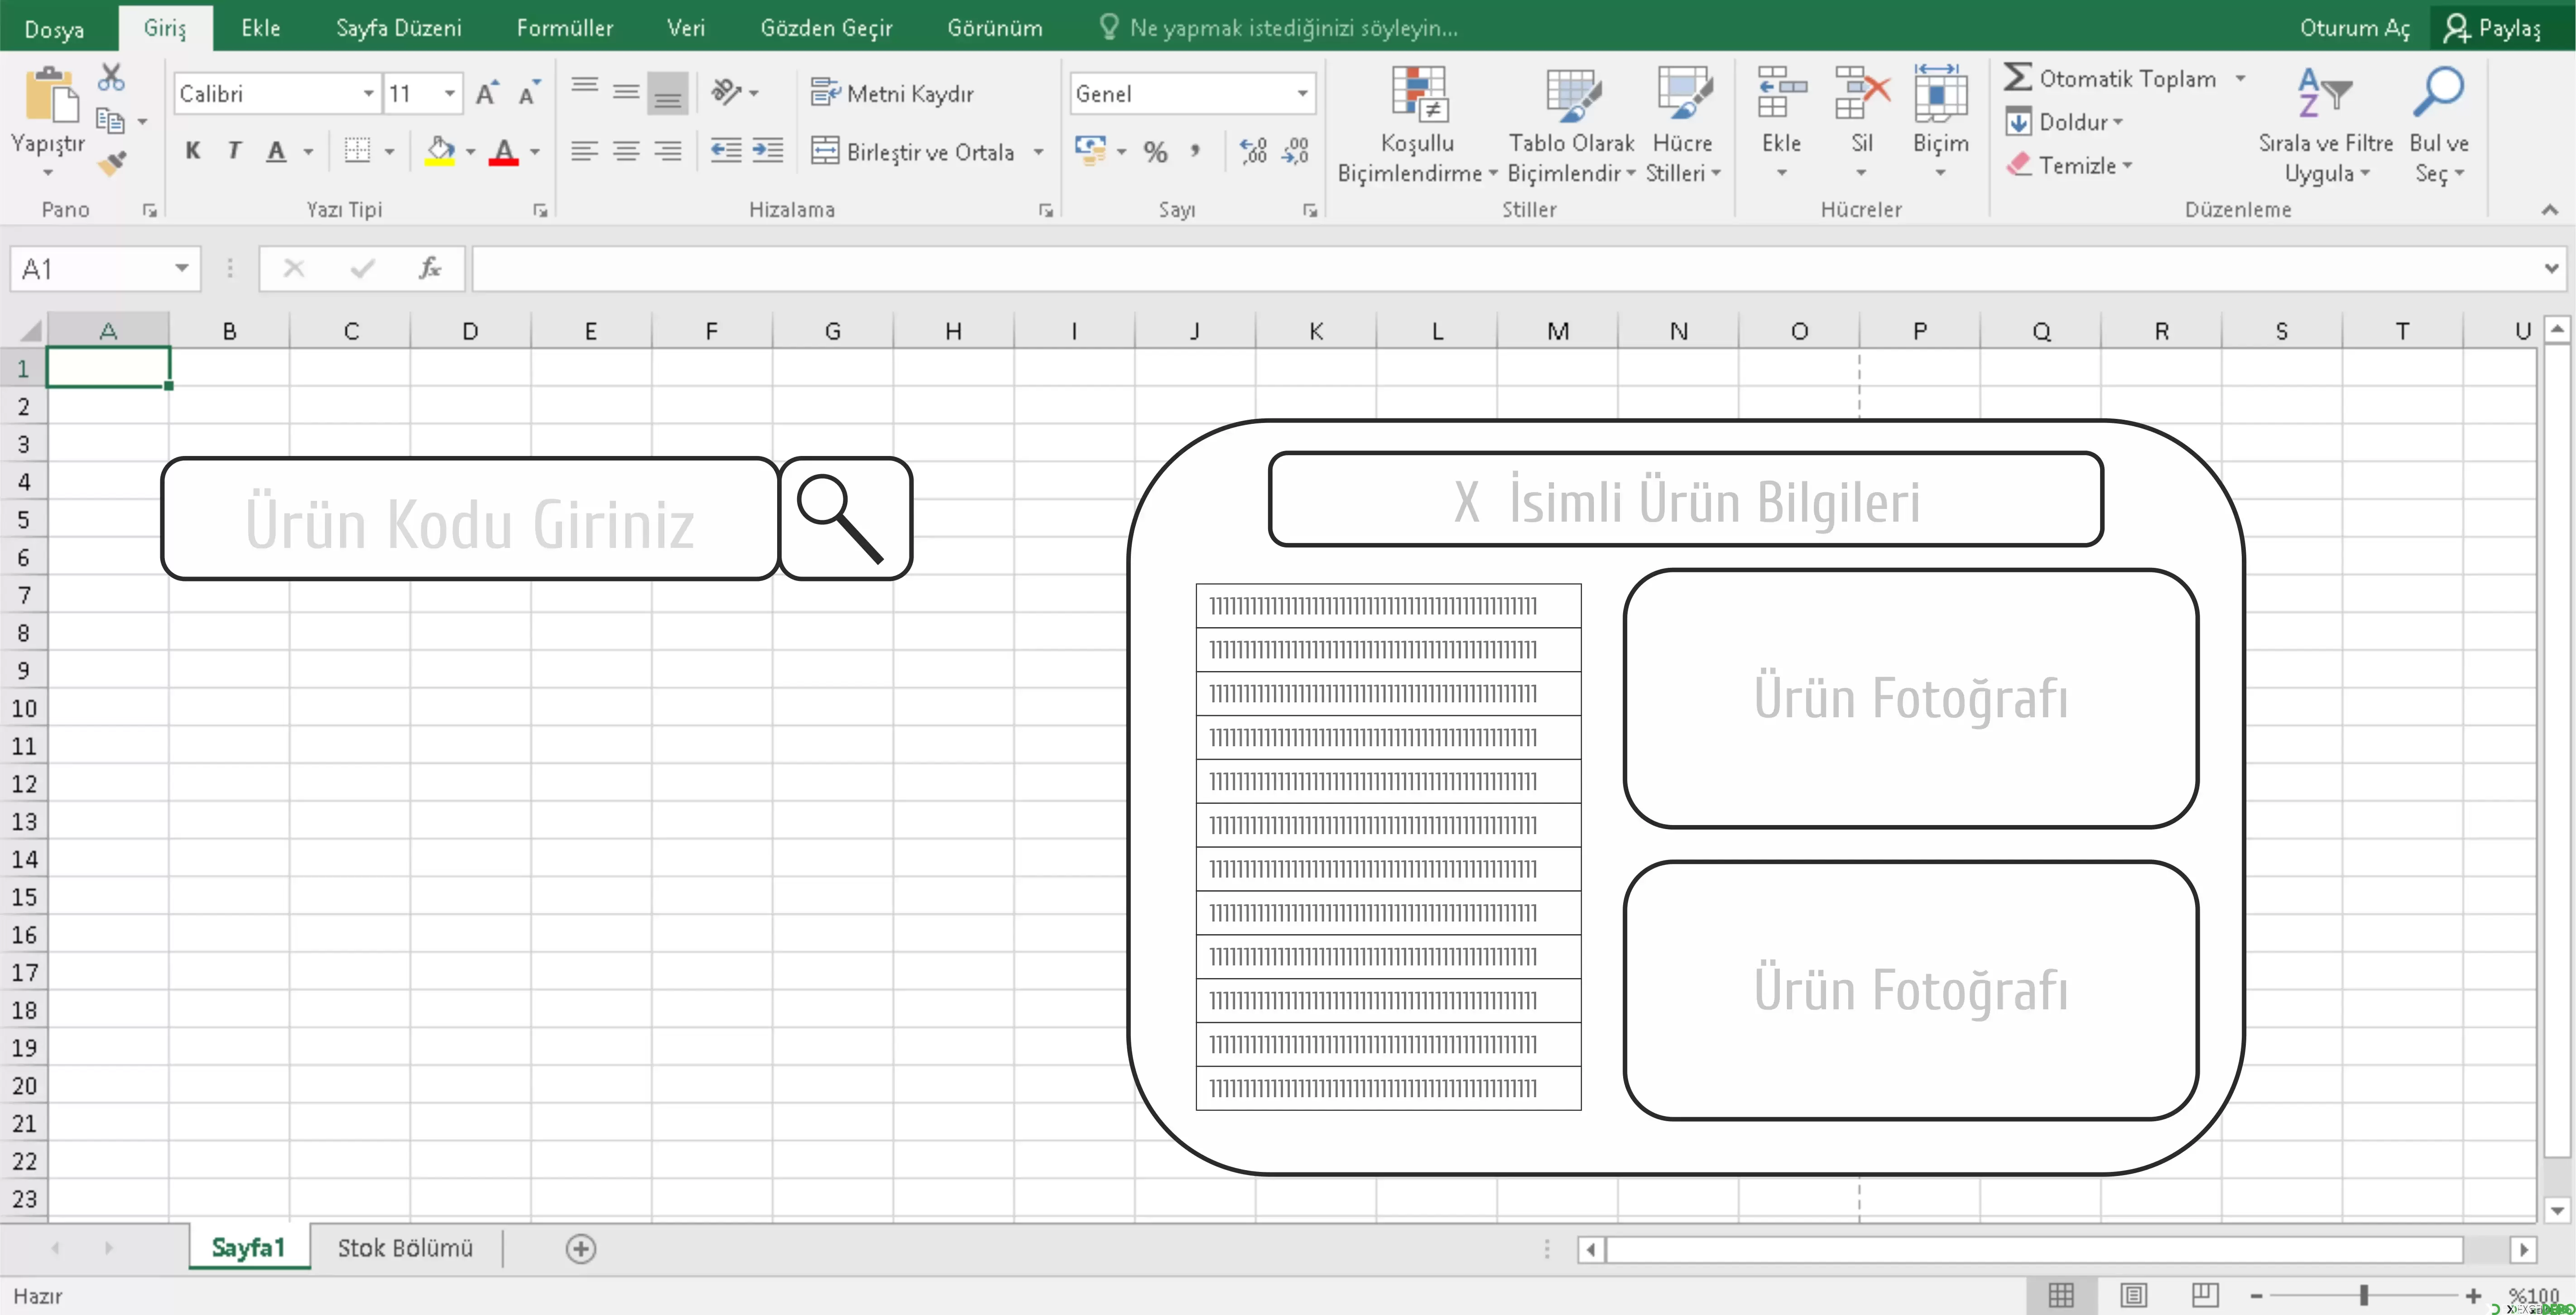
Task: Click the zoom slider handle
Action: coord(2364,1295)
